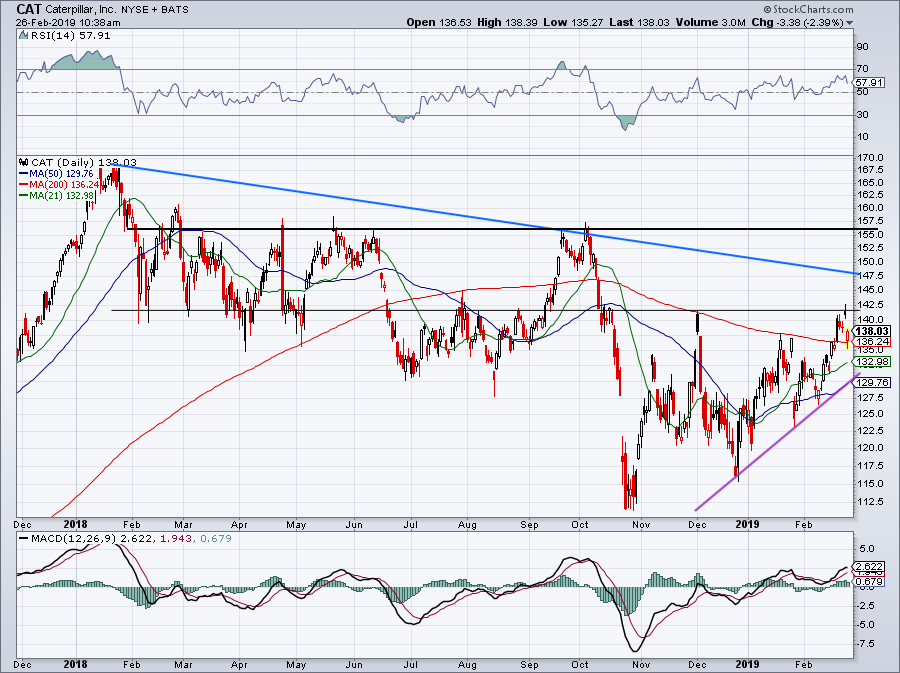Click the RSI(14) indicator icon
The width and height of the screenshot is (900, 673).
click(x=23, y=36)
